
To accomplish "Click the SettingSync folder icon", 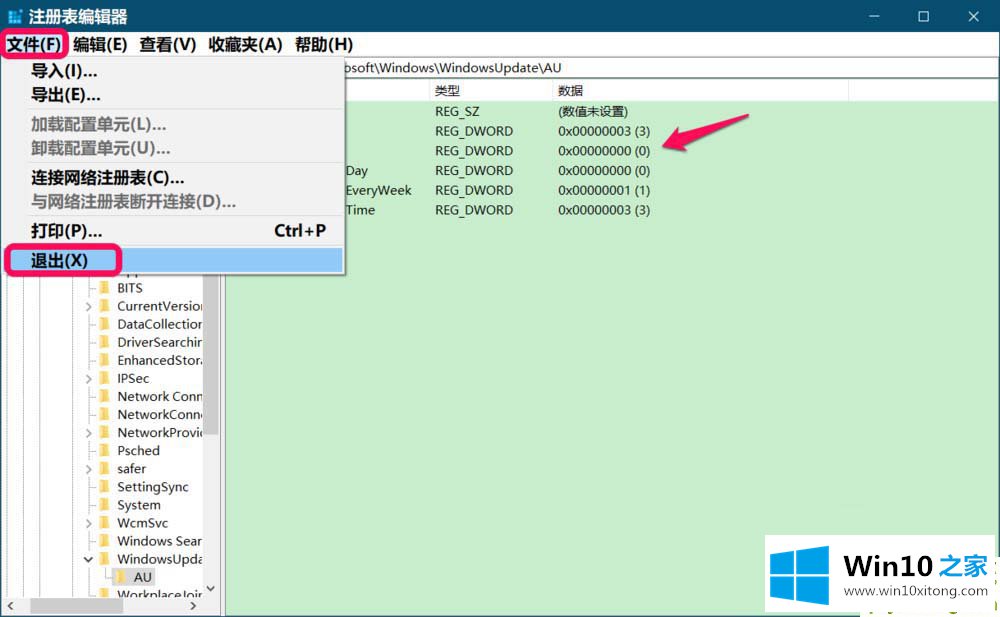I will tap(105, 487).
